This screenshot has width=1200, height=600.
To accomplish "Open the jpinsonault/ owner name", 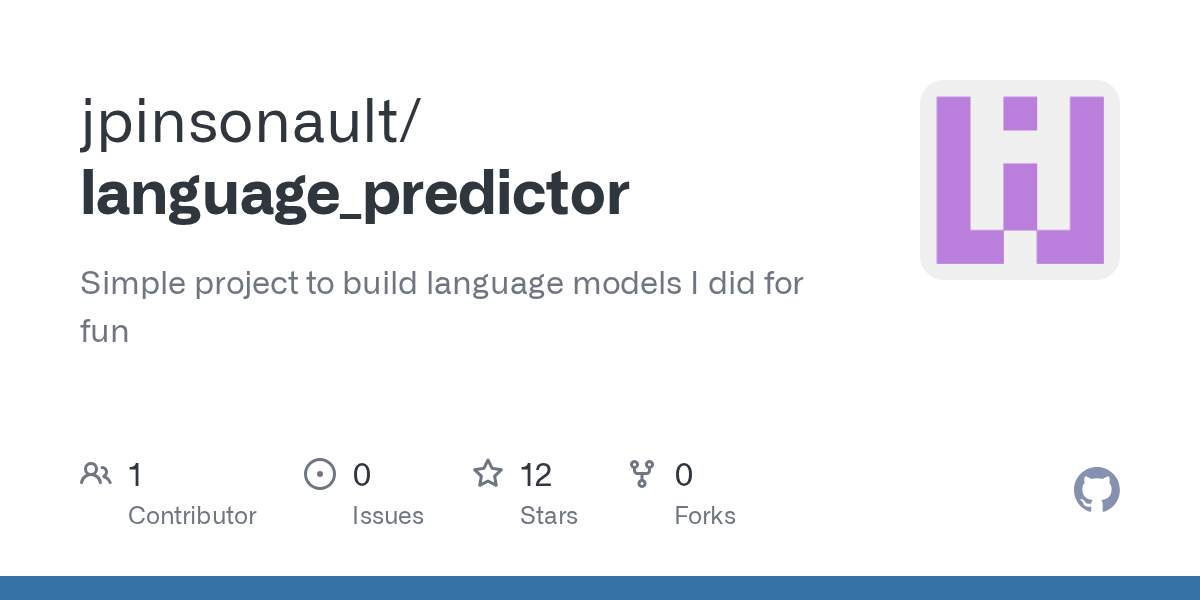I will tap(251, 121).
